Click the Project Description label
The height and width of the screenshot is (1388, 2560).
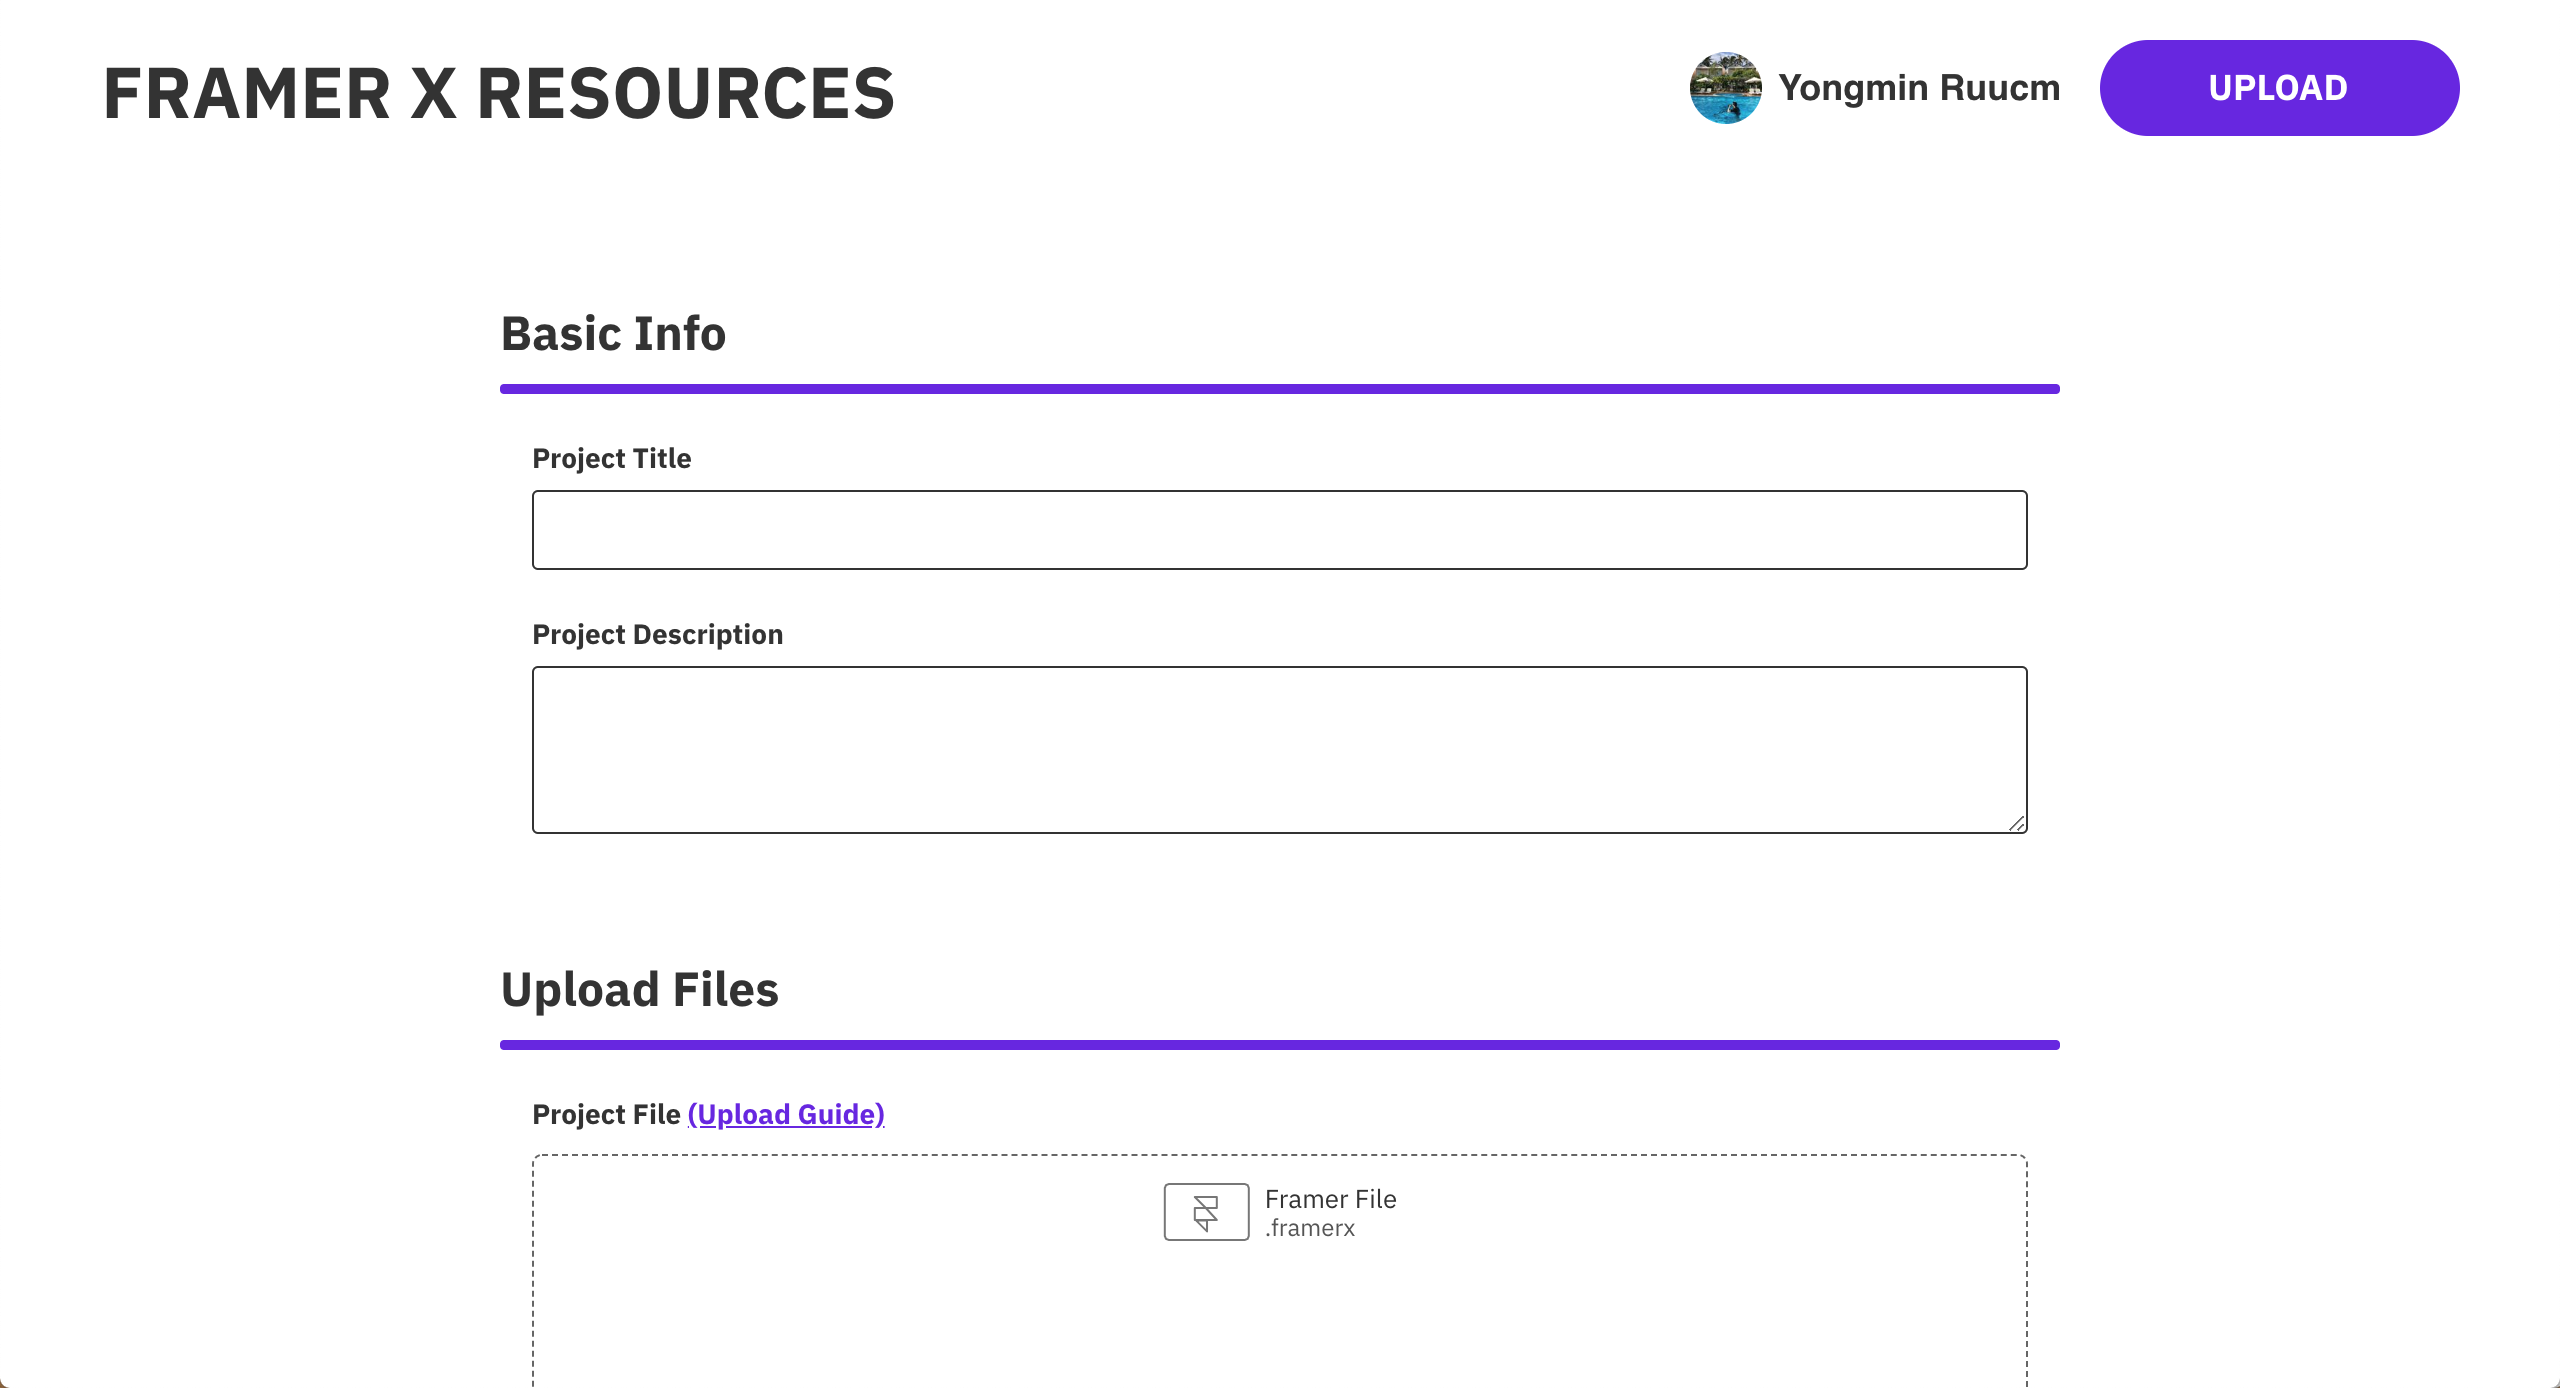tap(657, 634)
